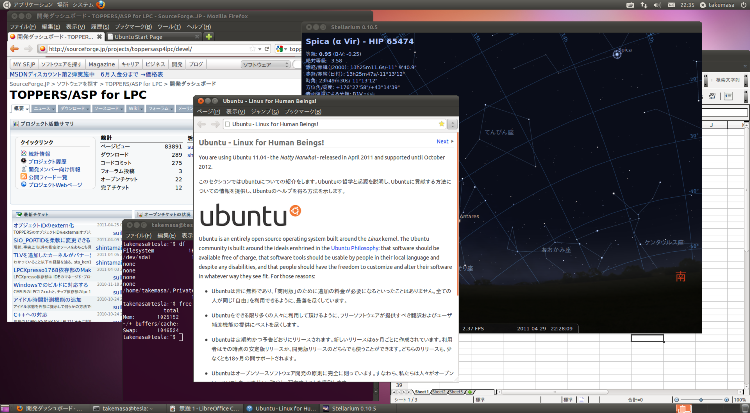Viewport: 750px width, 413px height.
Task: Open the network indicator in the top panel
Action: 644,5
